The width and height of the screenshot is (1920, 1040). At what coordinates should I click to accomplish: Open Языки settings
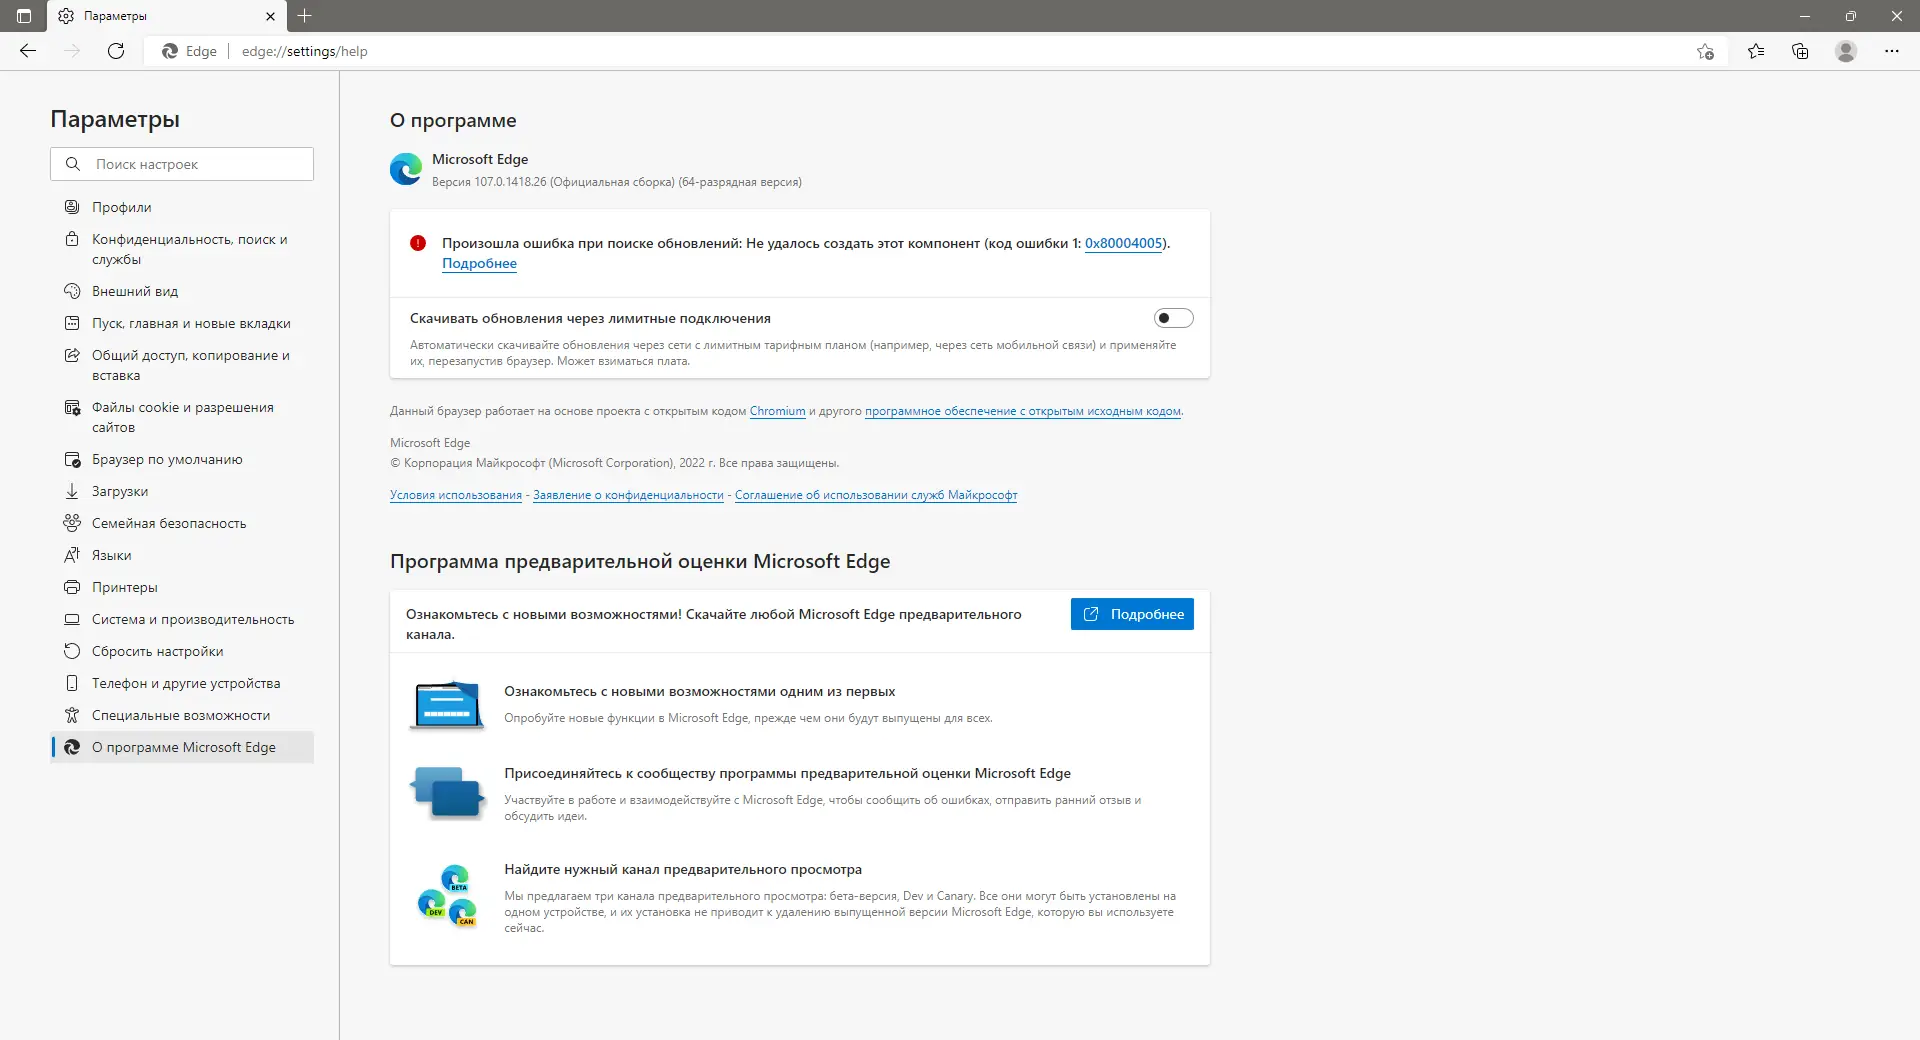182,555
